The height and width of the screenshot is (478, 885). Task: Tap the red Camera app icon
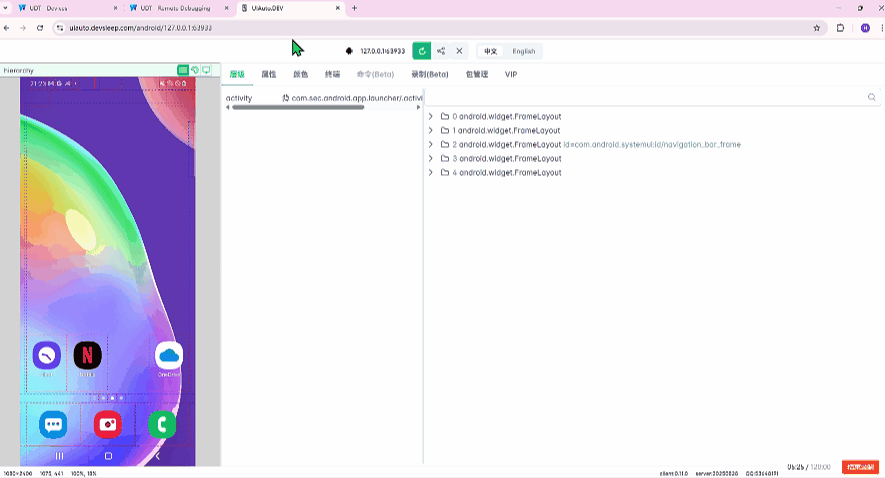(107, 424)
